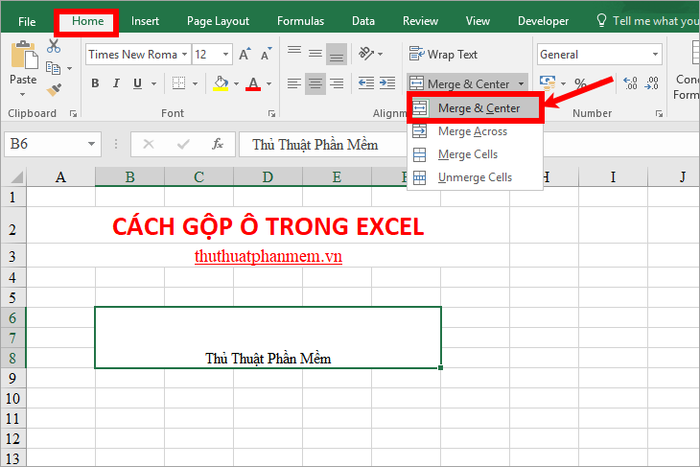
Task: Click Merge & Center ribbon button
Action: coord(459,83)
